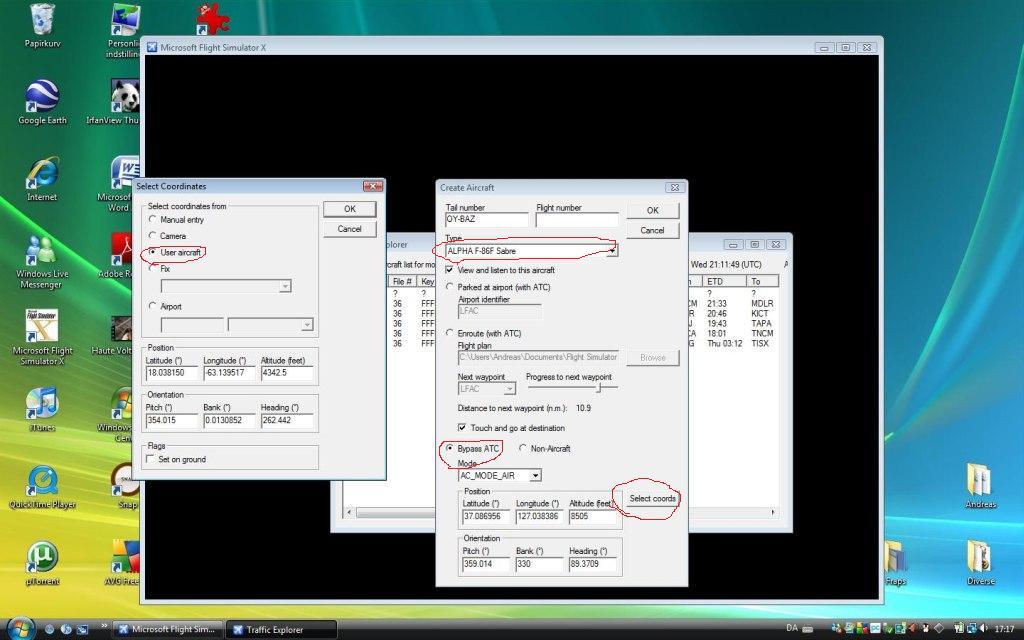Open the Papirkurv recycle bin icon
This screenshot has width=1024, height=640.
tap(42, 20)
